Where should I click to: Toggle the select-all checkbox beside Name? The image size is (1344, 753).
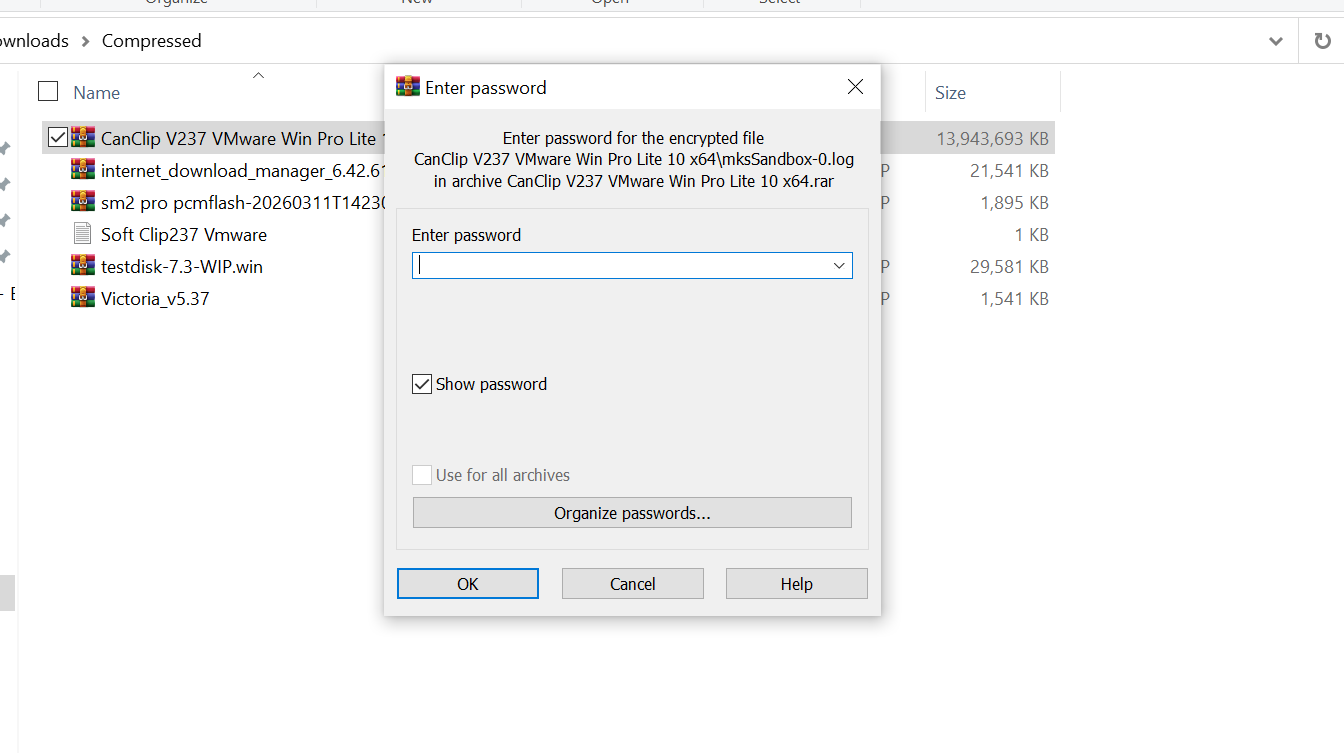[x=48, y=92]
